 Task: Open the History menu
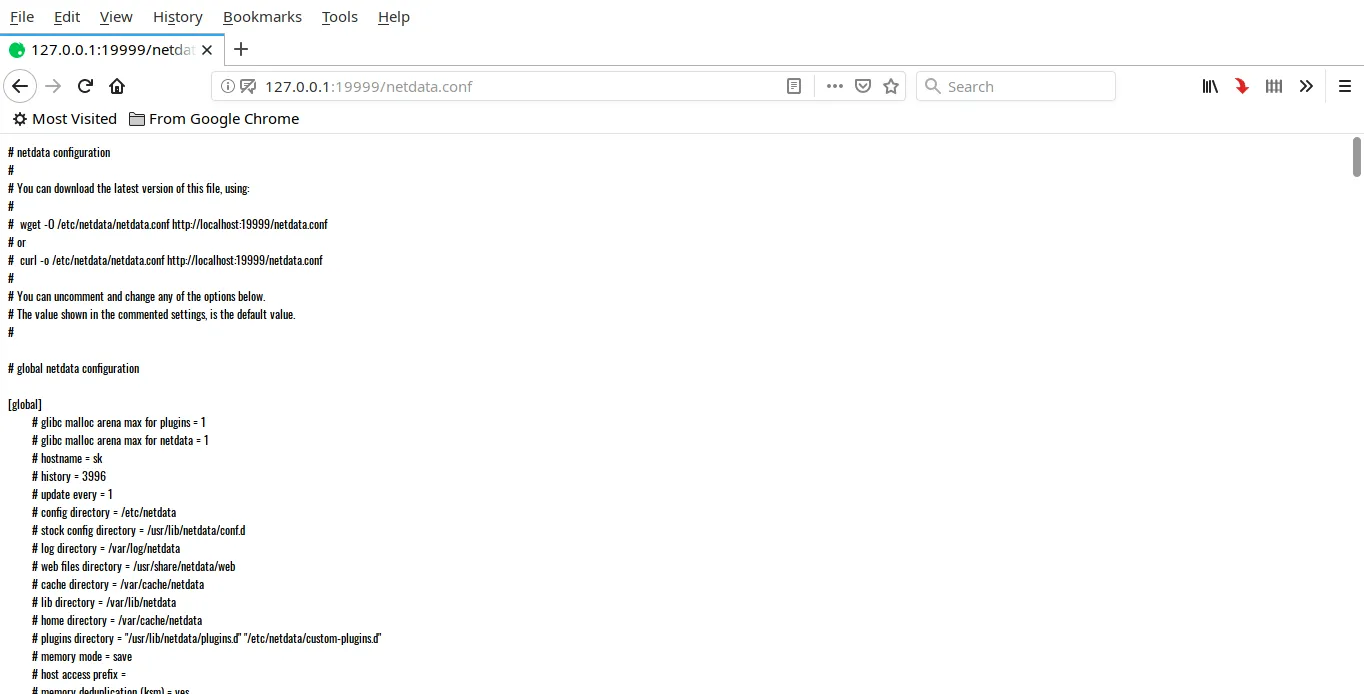[178, 17]
